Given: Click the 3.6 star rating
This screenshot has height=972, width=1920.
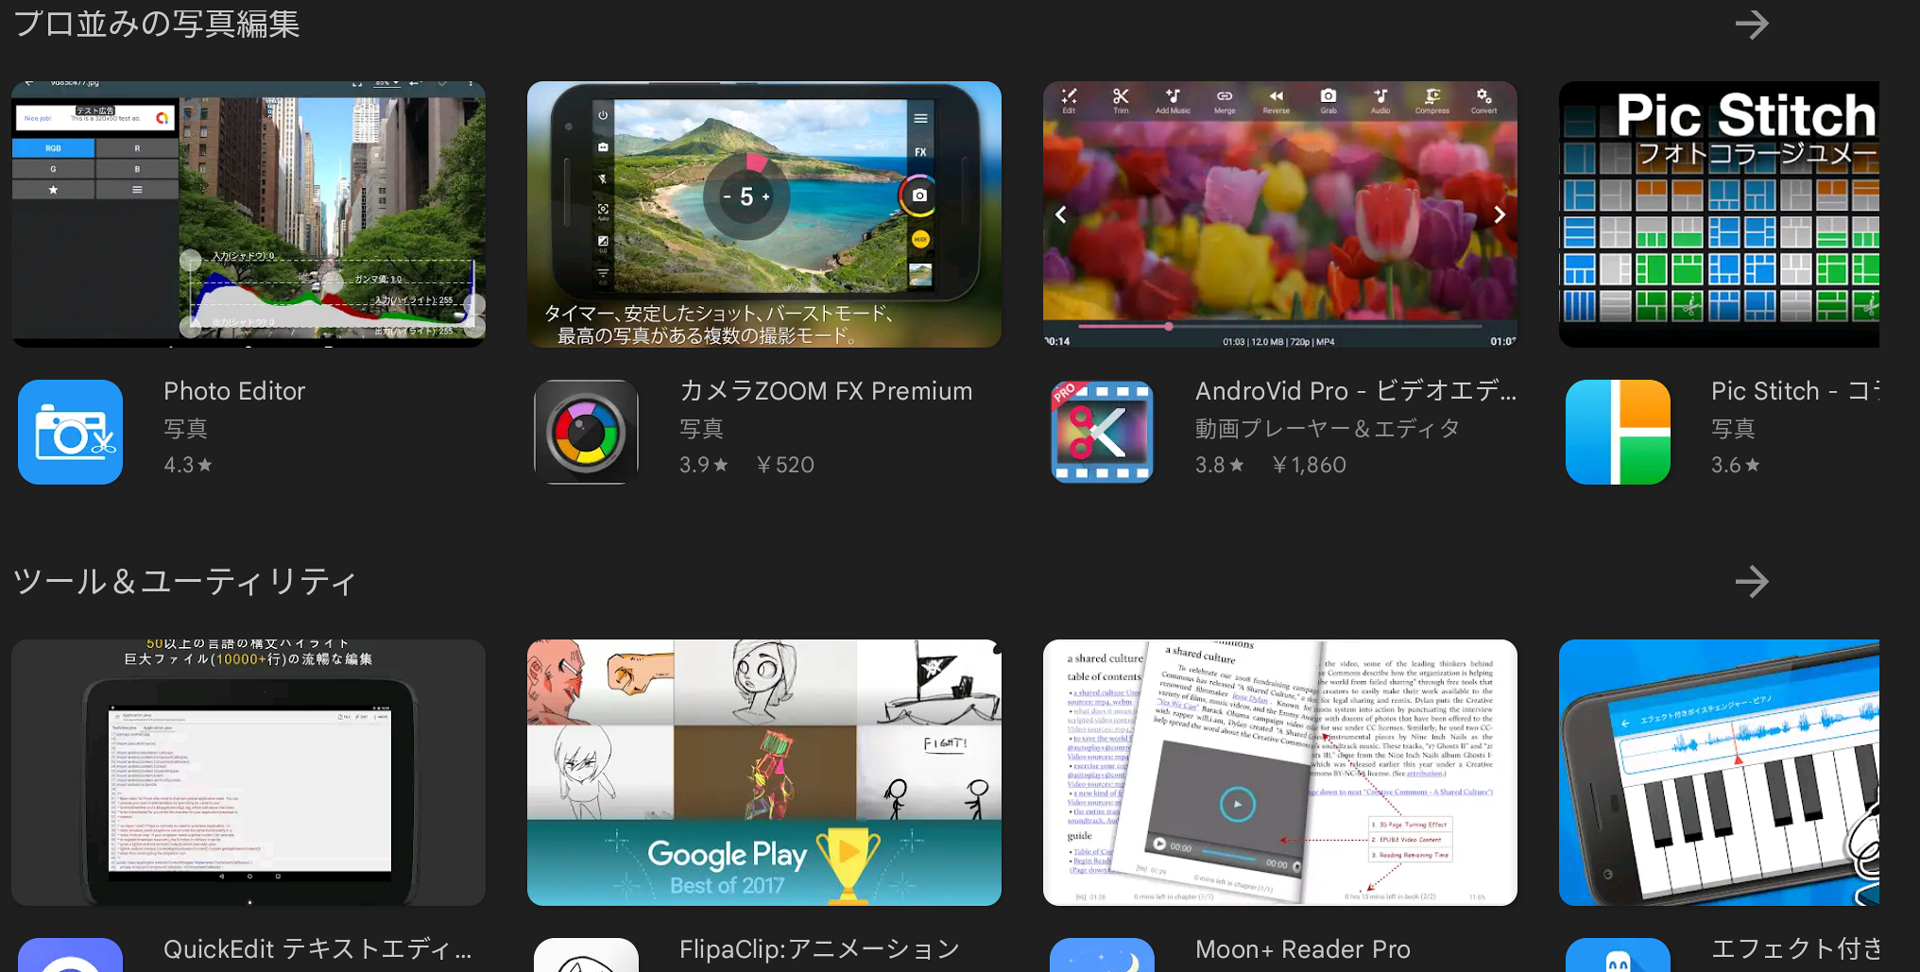Looking at the screenshot, I should (x=1736, y=465).
